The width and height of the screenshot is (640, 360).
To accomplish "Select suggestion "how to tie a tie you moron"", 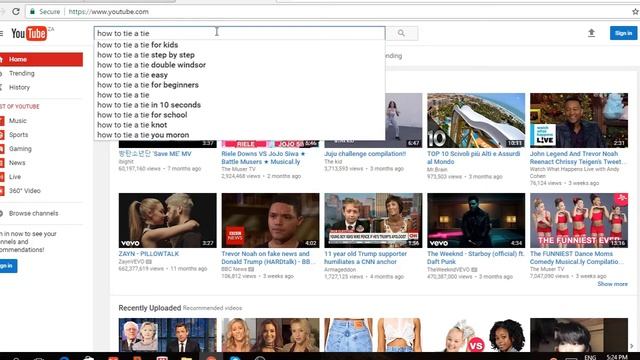I will (239, 135).
